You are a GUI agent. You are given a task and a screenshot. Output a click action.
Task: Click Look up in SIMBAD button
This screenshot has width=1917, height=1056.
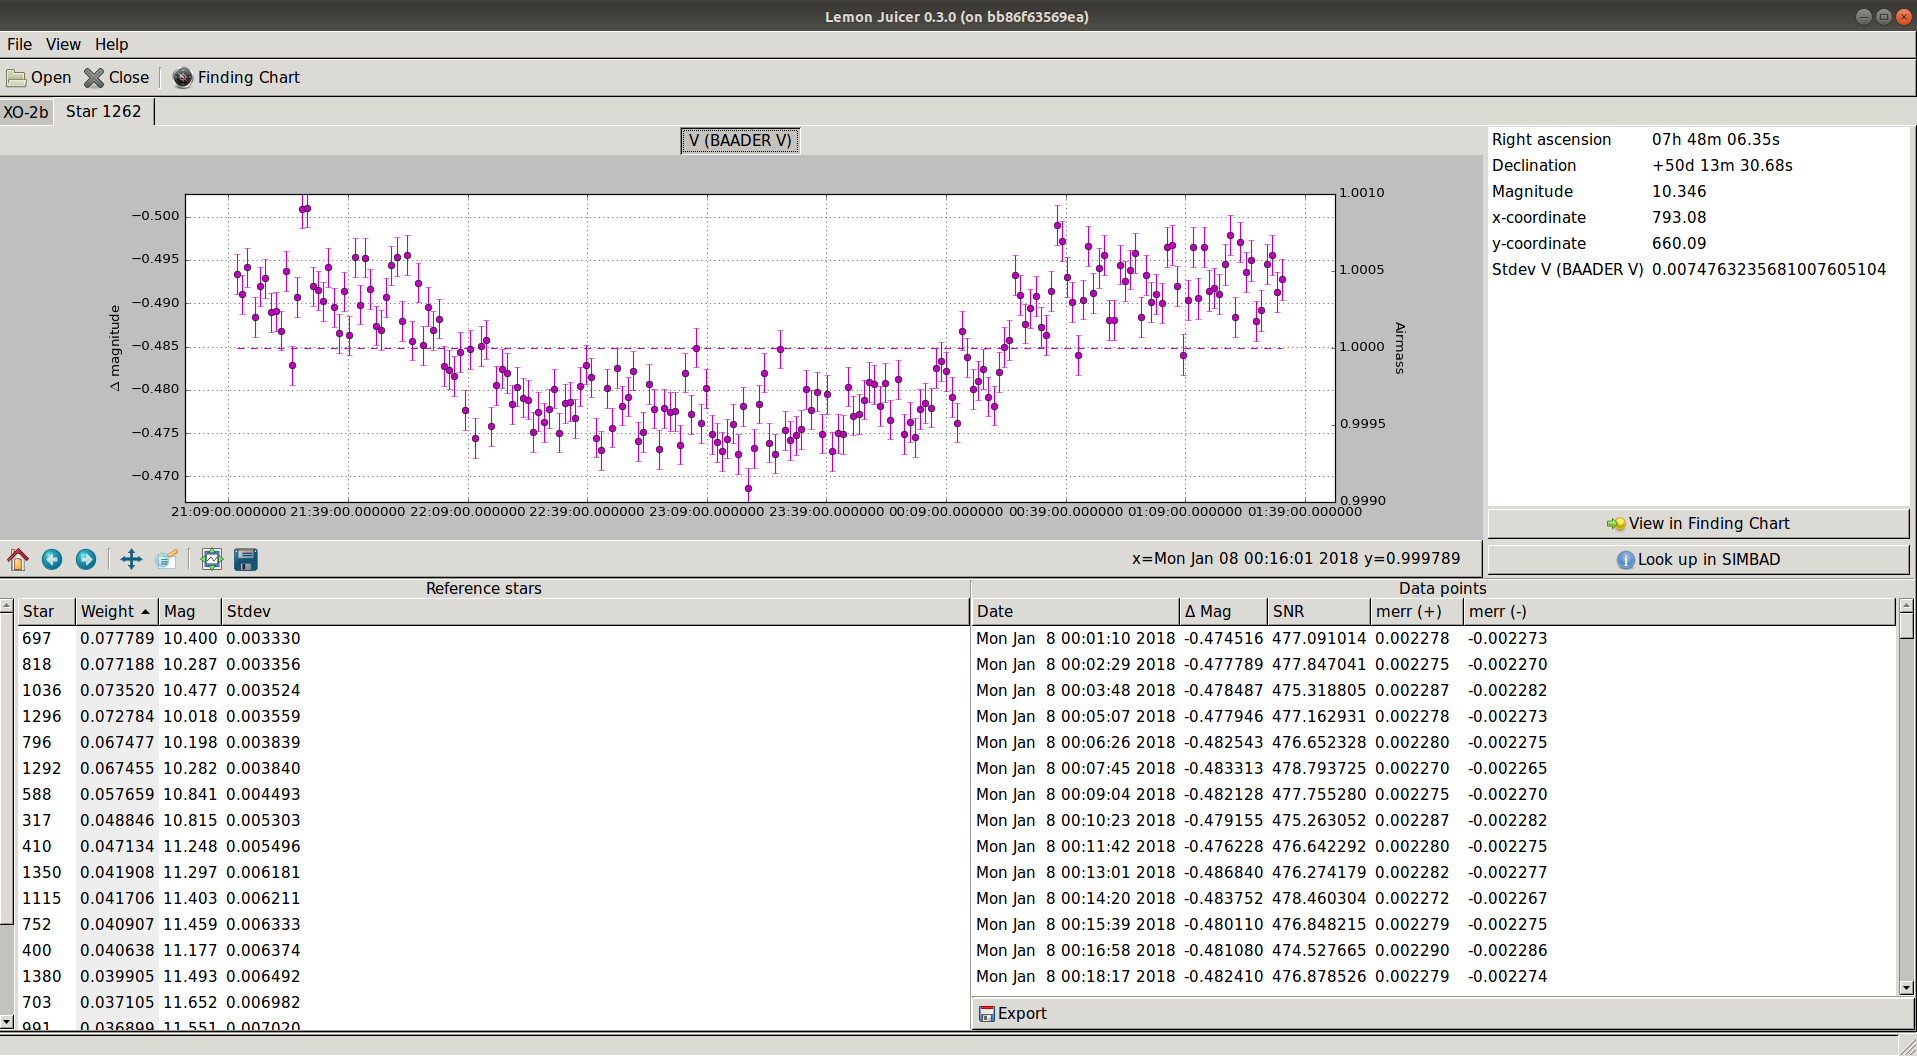coord(1697,559)
